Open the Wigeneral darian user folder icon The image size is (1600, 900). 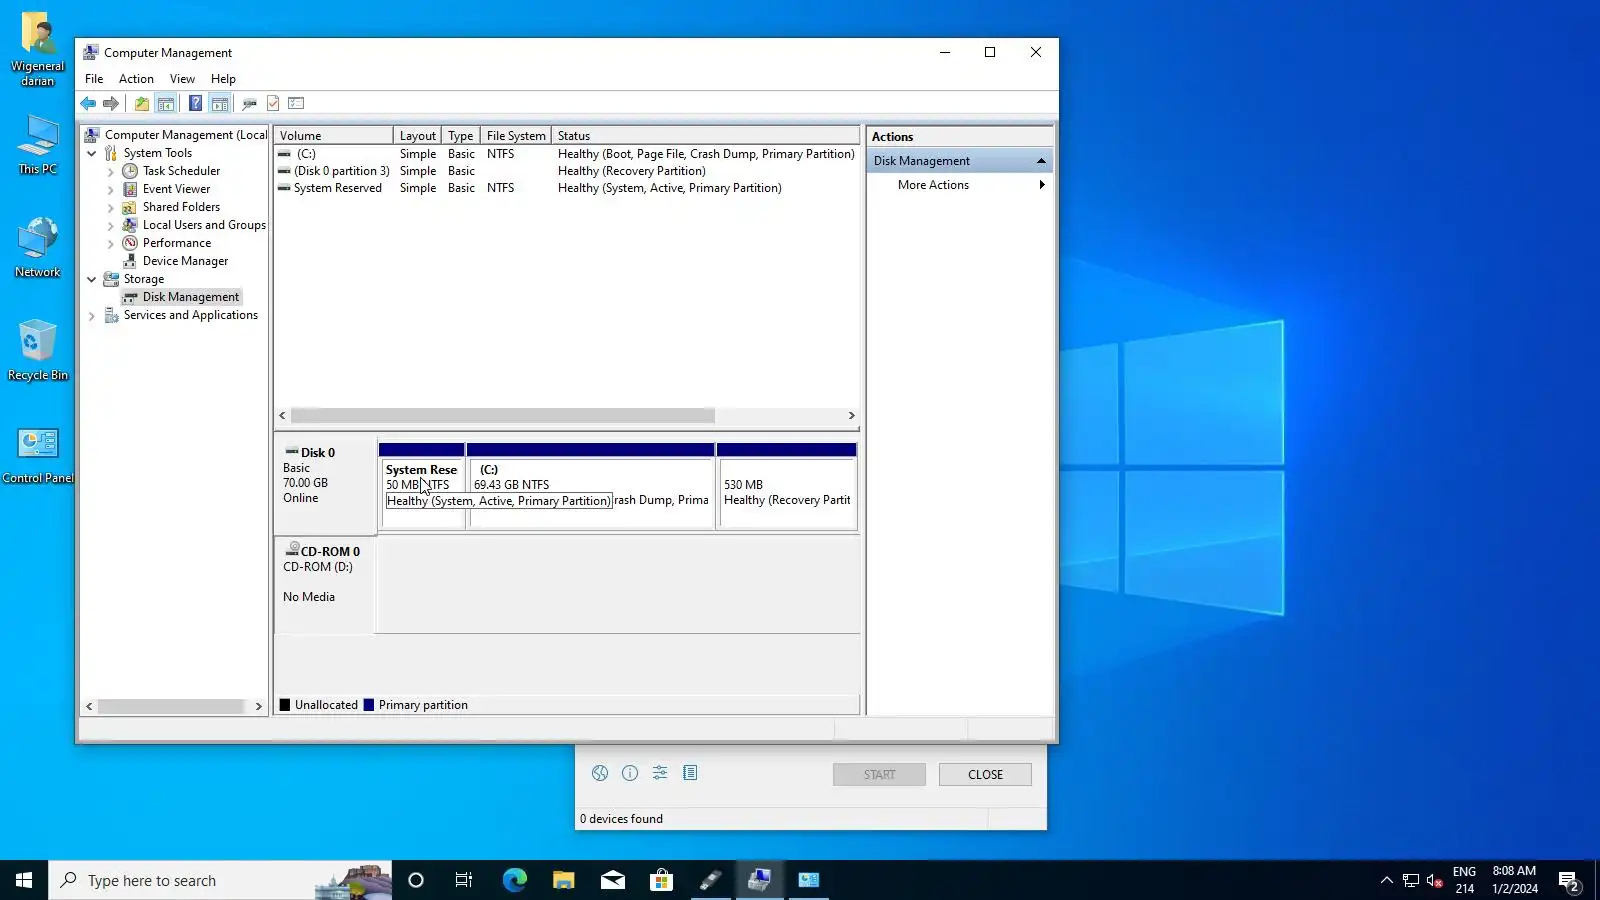[x=38, y=50]
